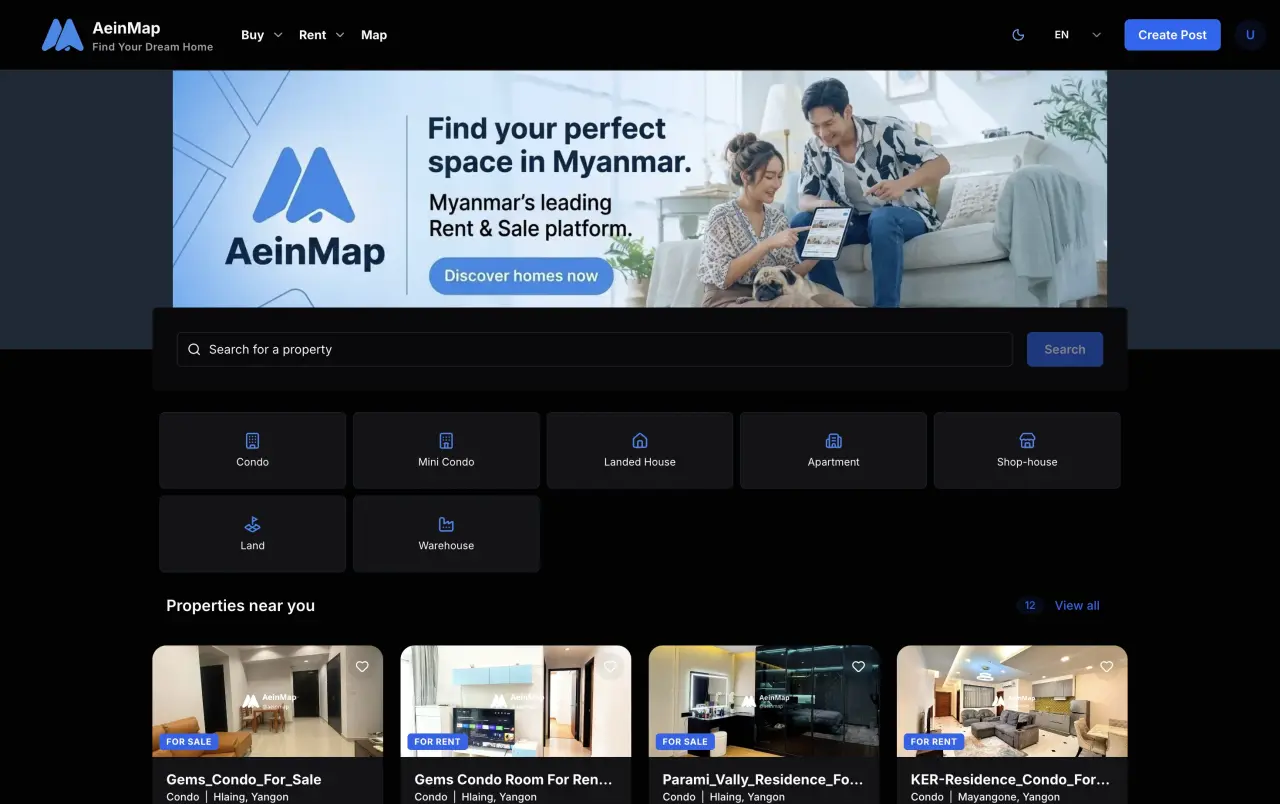This screenshot has height=804, width=1280.
Task: Click the Land category icon
Action: pyautogui.click(x=253, y=524)
